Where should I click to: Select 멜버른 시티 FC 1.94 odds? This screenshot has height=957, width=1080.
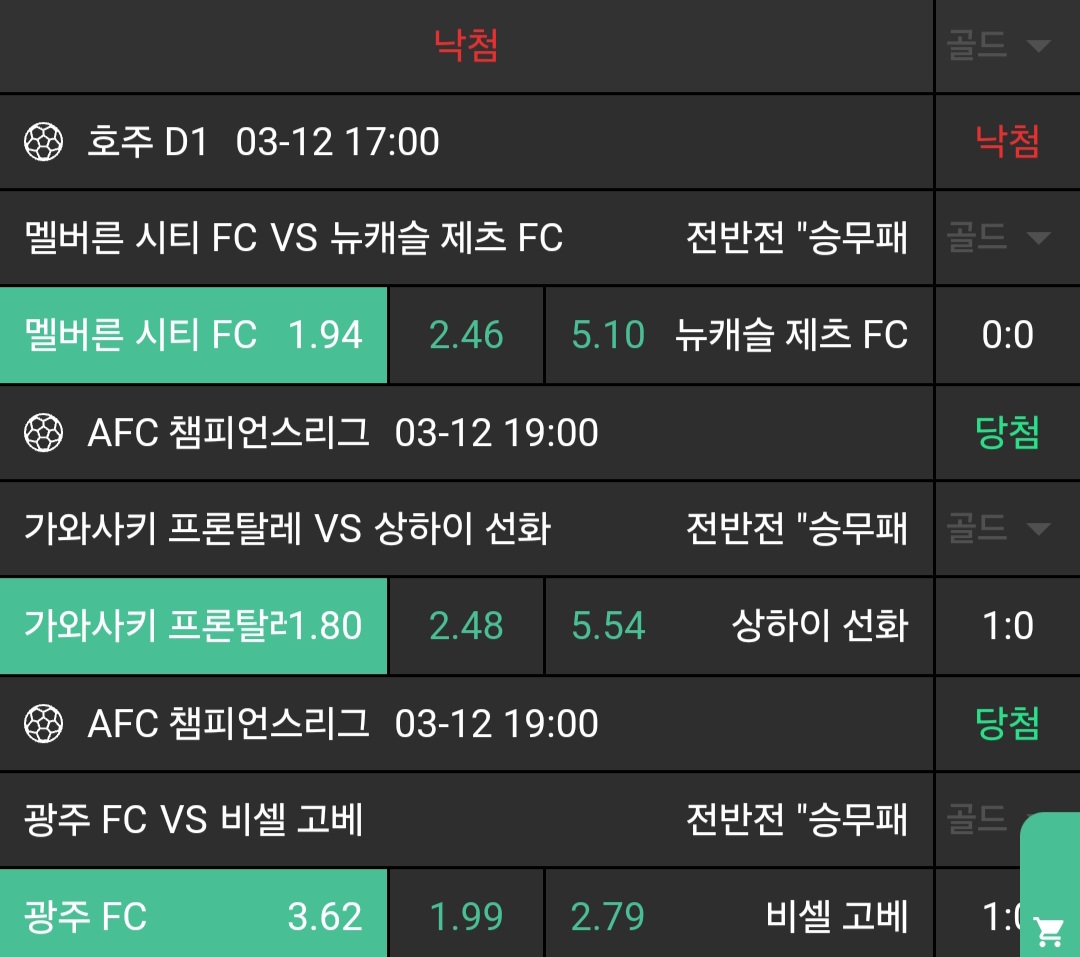click(193, 335)
